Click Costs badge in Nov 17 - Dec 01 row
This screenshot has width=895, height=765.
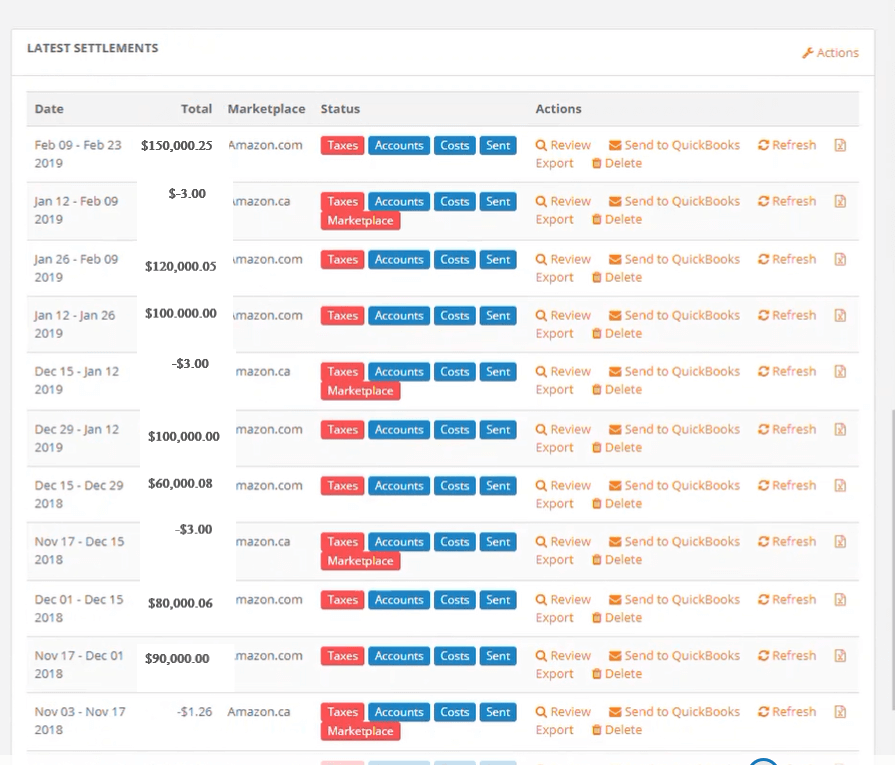pyautogui.click(x=454, y=655)
